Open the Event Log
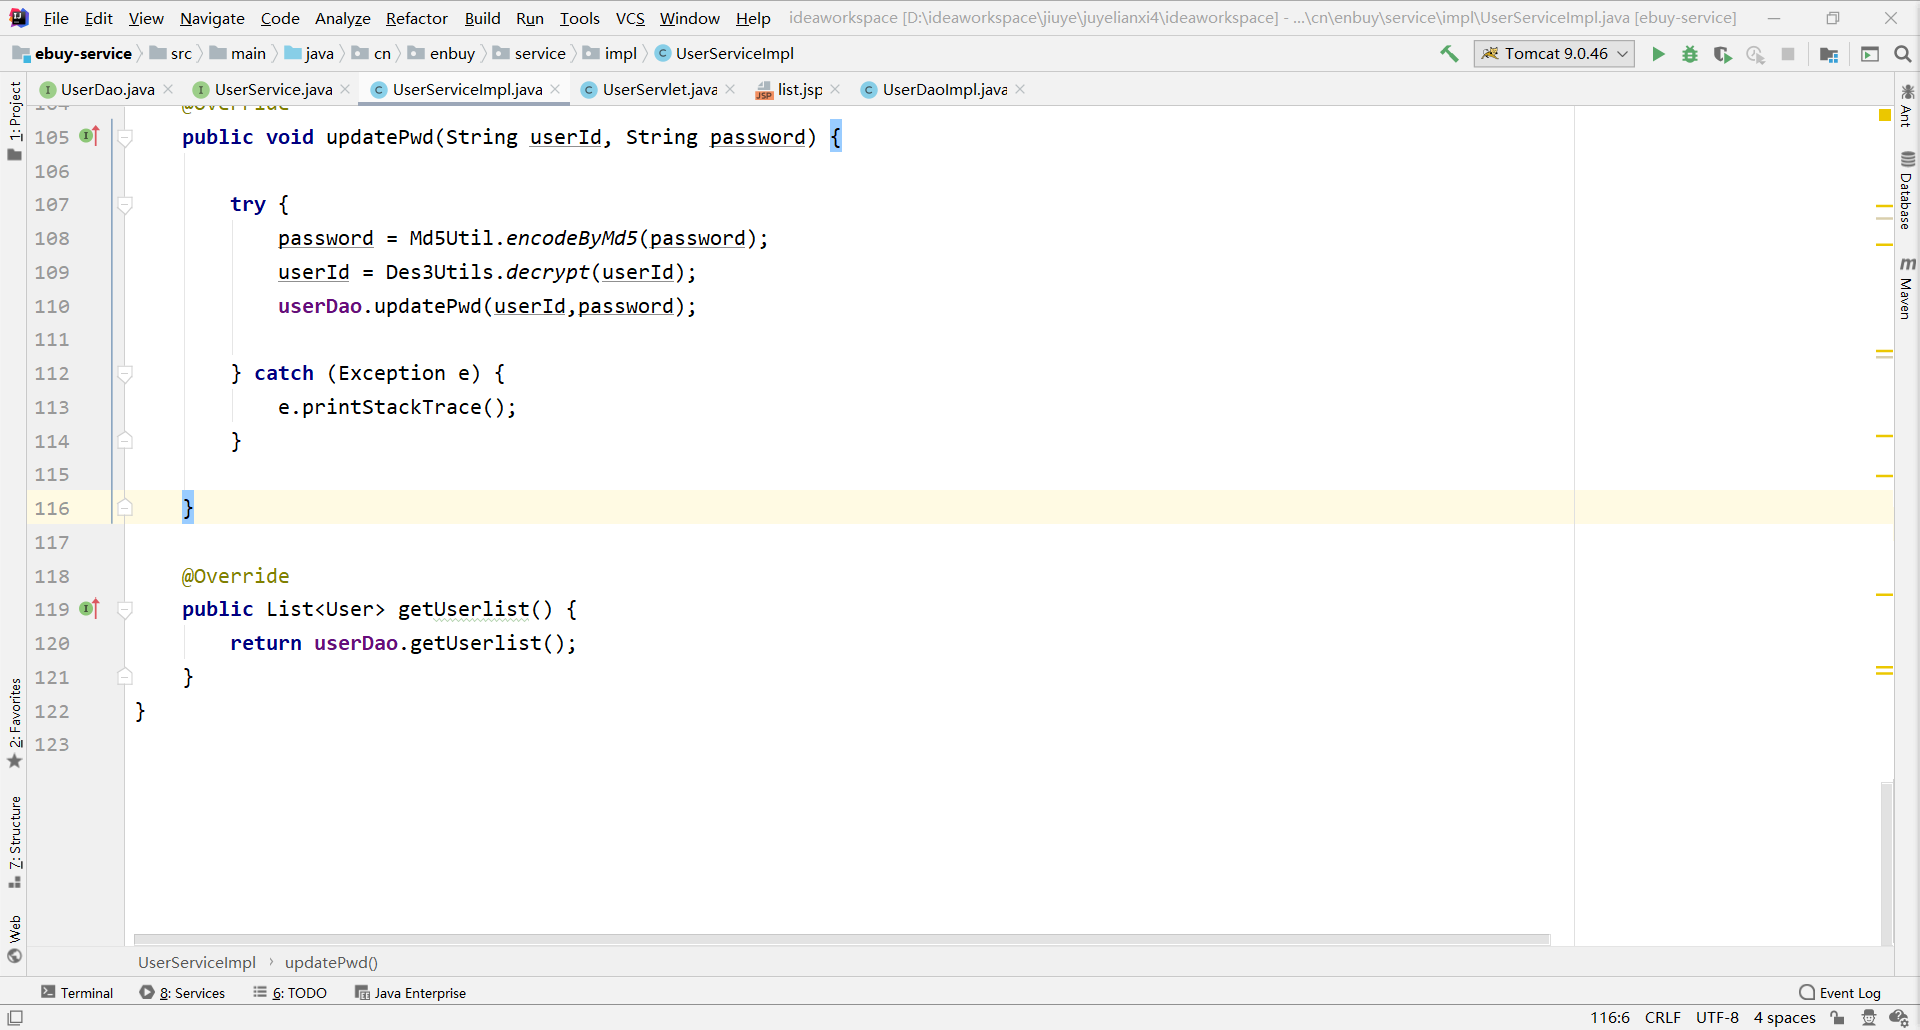Image resolution: width=1920 pixels, height=1030 pixels. pos(1840,993)
